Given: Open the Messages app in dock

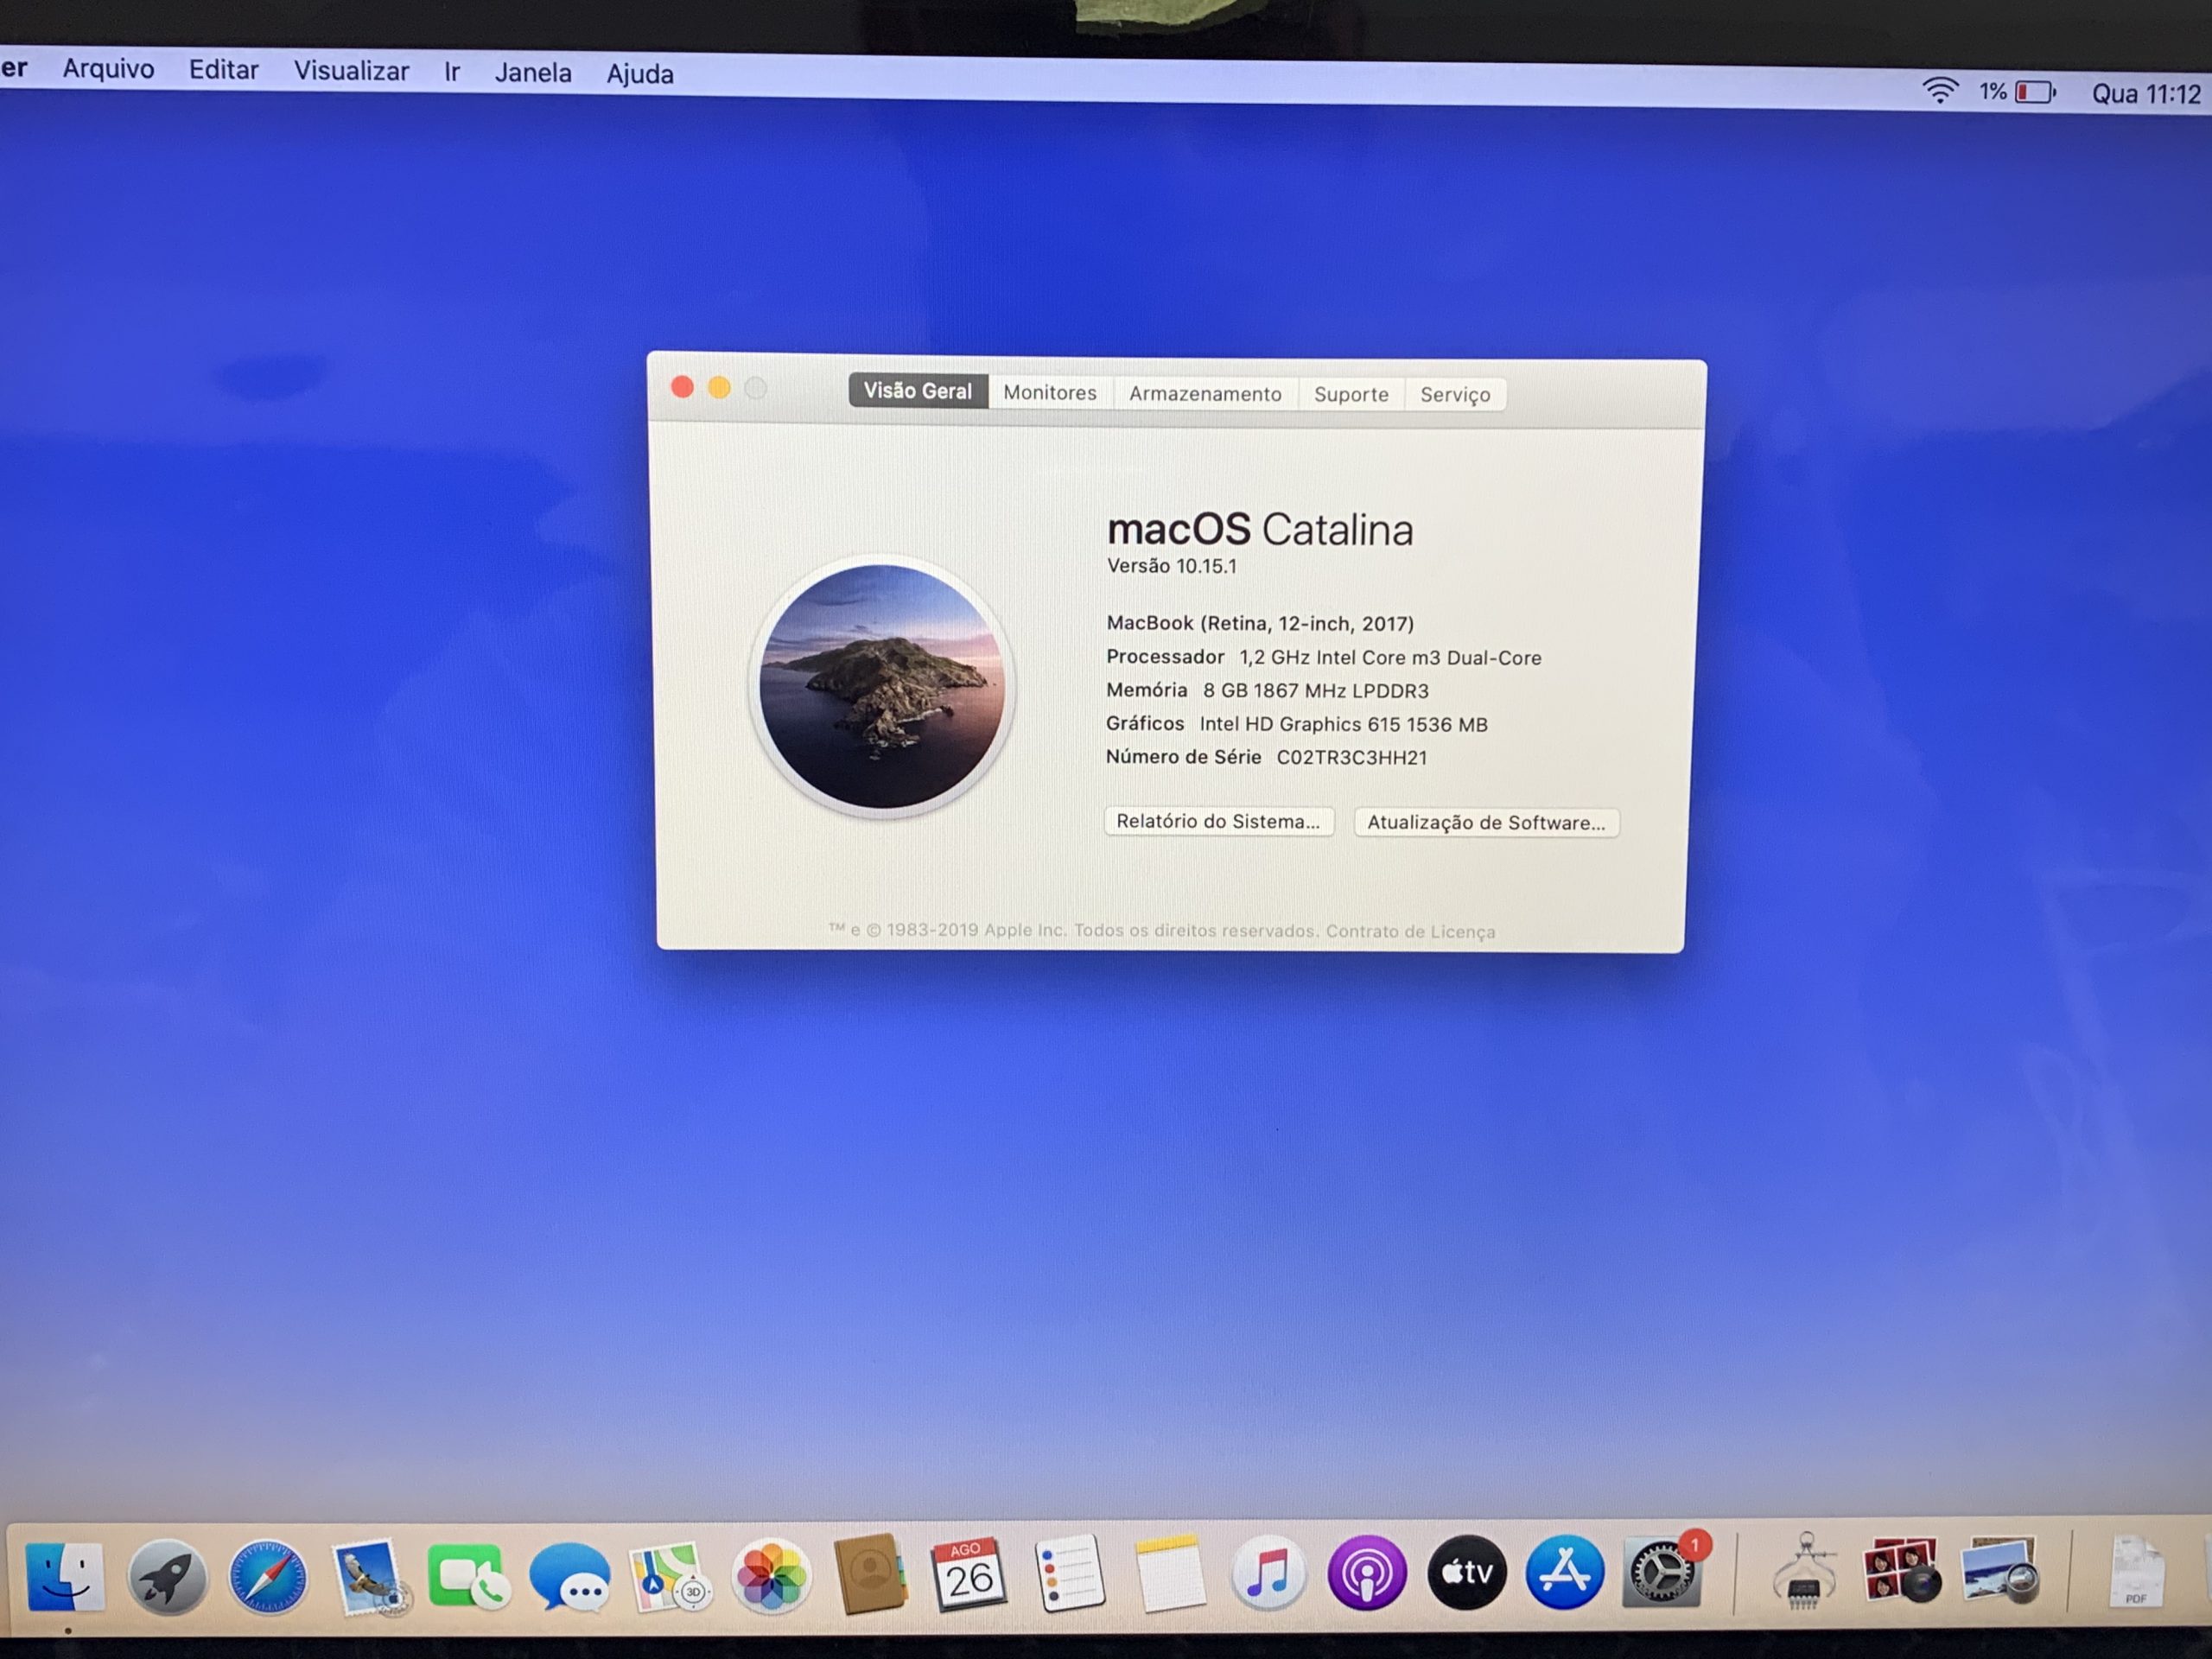Looking at the screenshot, I should click(x=569, y=1577).
